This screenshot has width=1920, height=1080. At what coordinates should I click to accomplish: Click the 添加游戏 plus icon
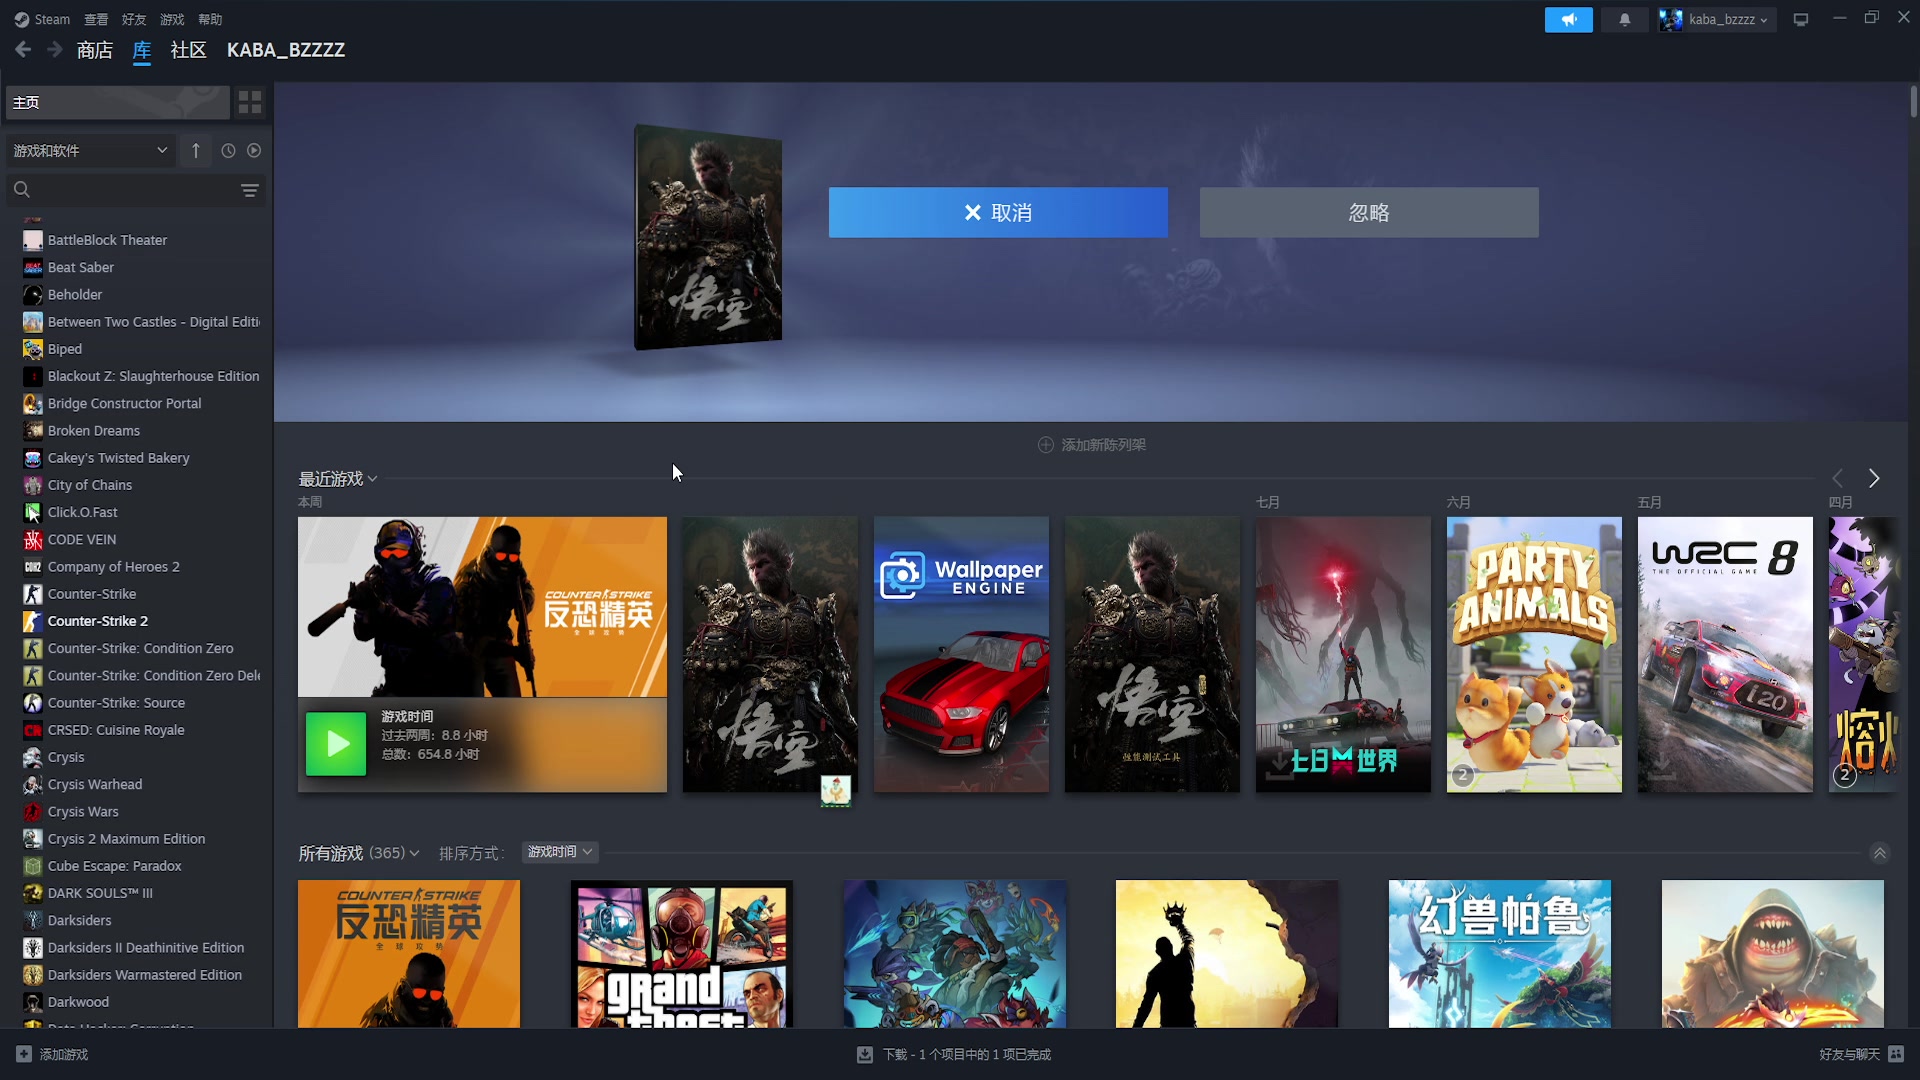click(x=24, y=1054)
